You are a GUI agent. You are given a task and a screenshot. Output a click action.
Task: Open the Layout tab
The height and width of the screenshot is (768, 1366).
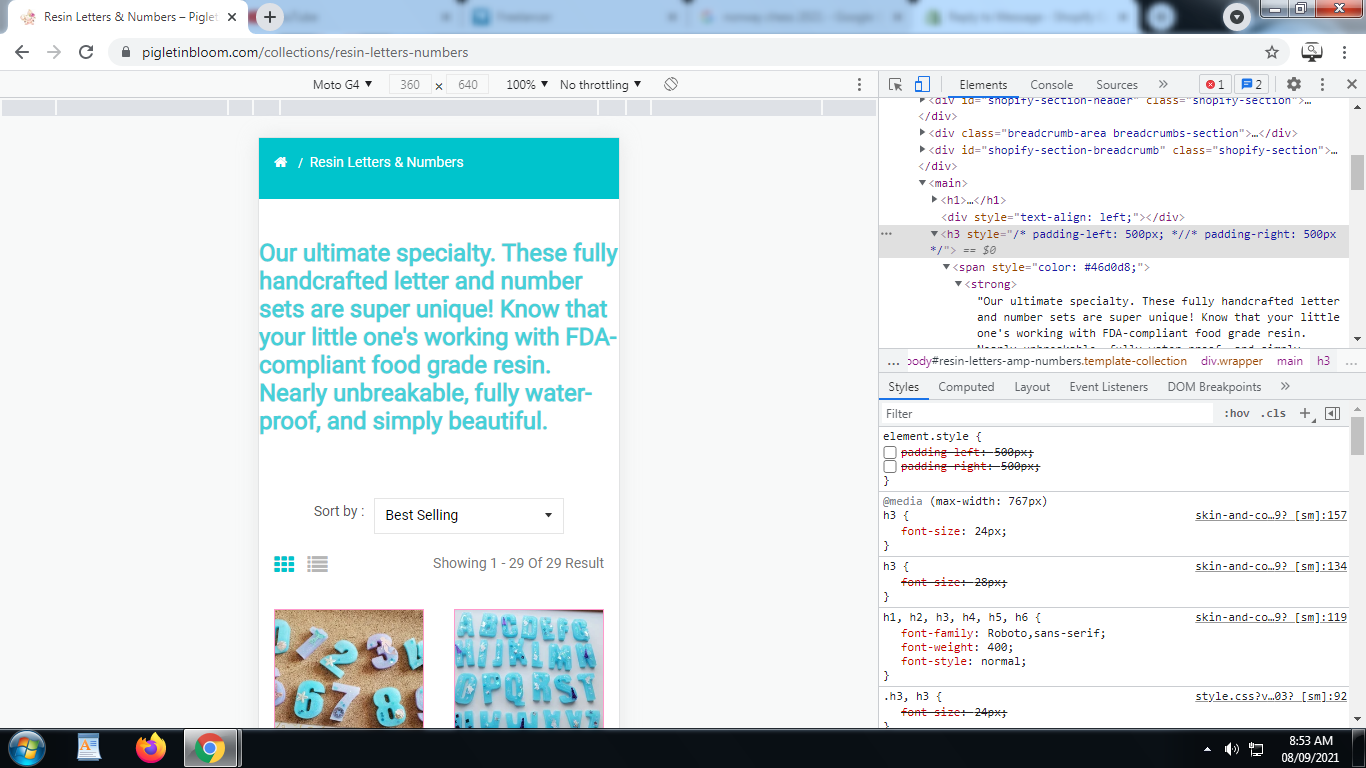(1032, 387)
